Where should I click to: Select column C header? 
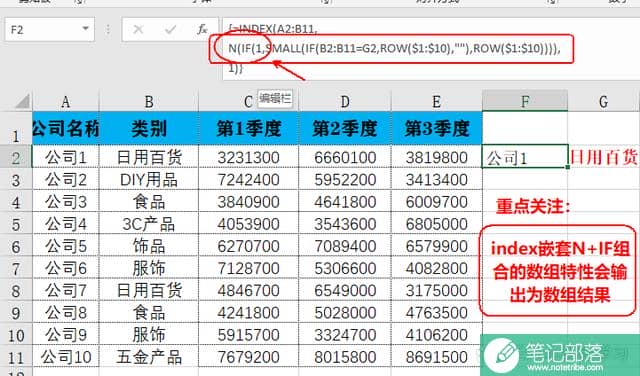point(248,102)
